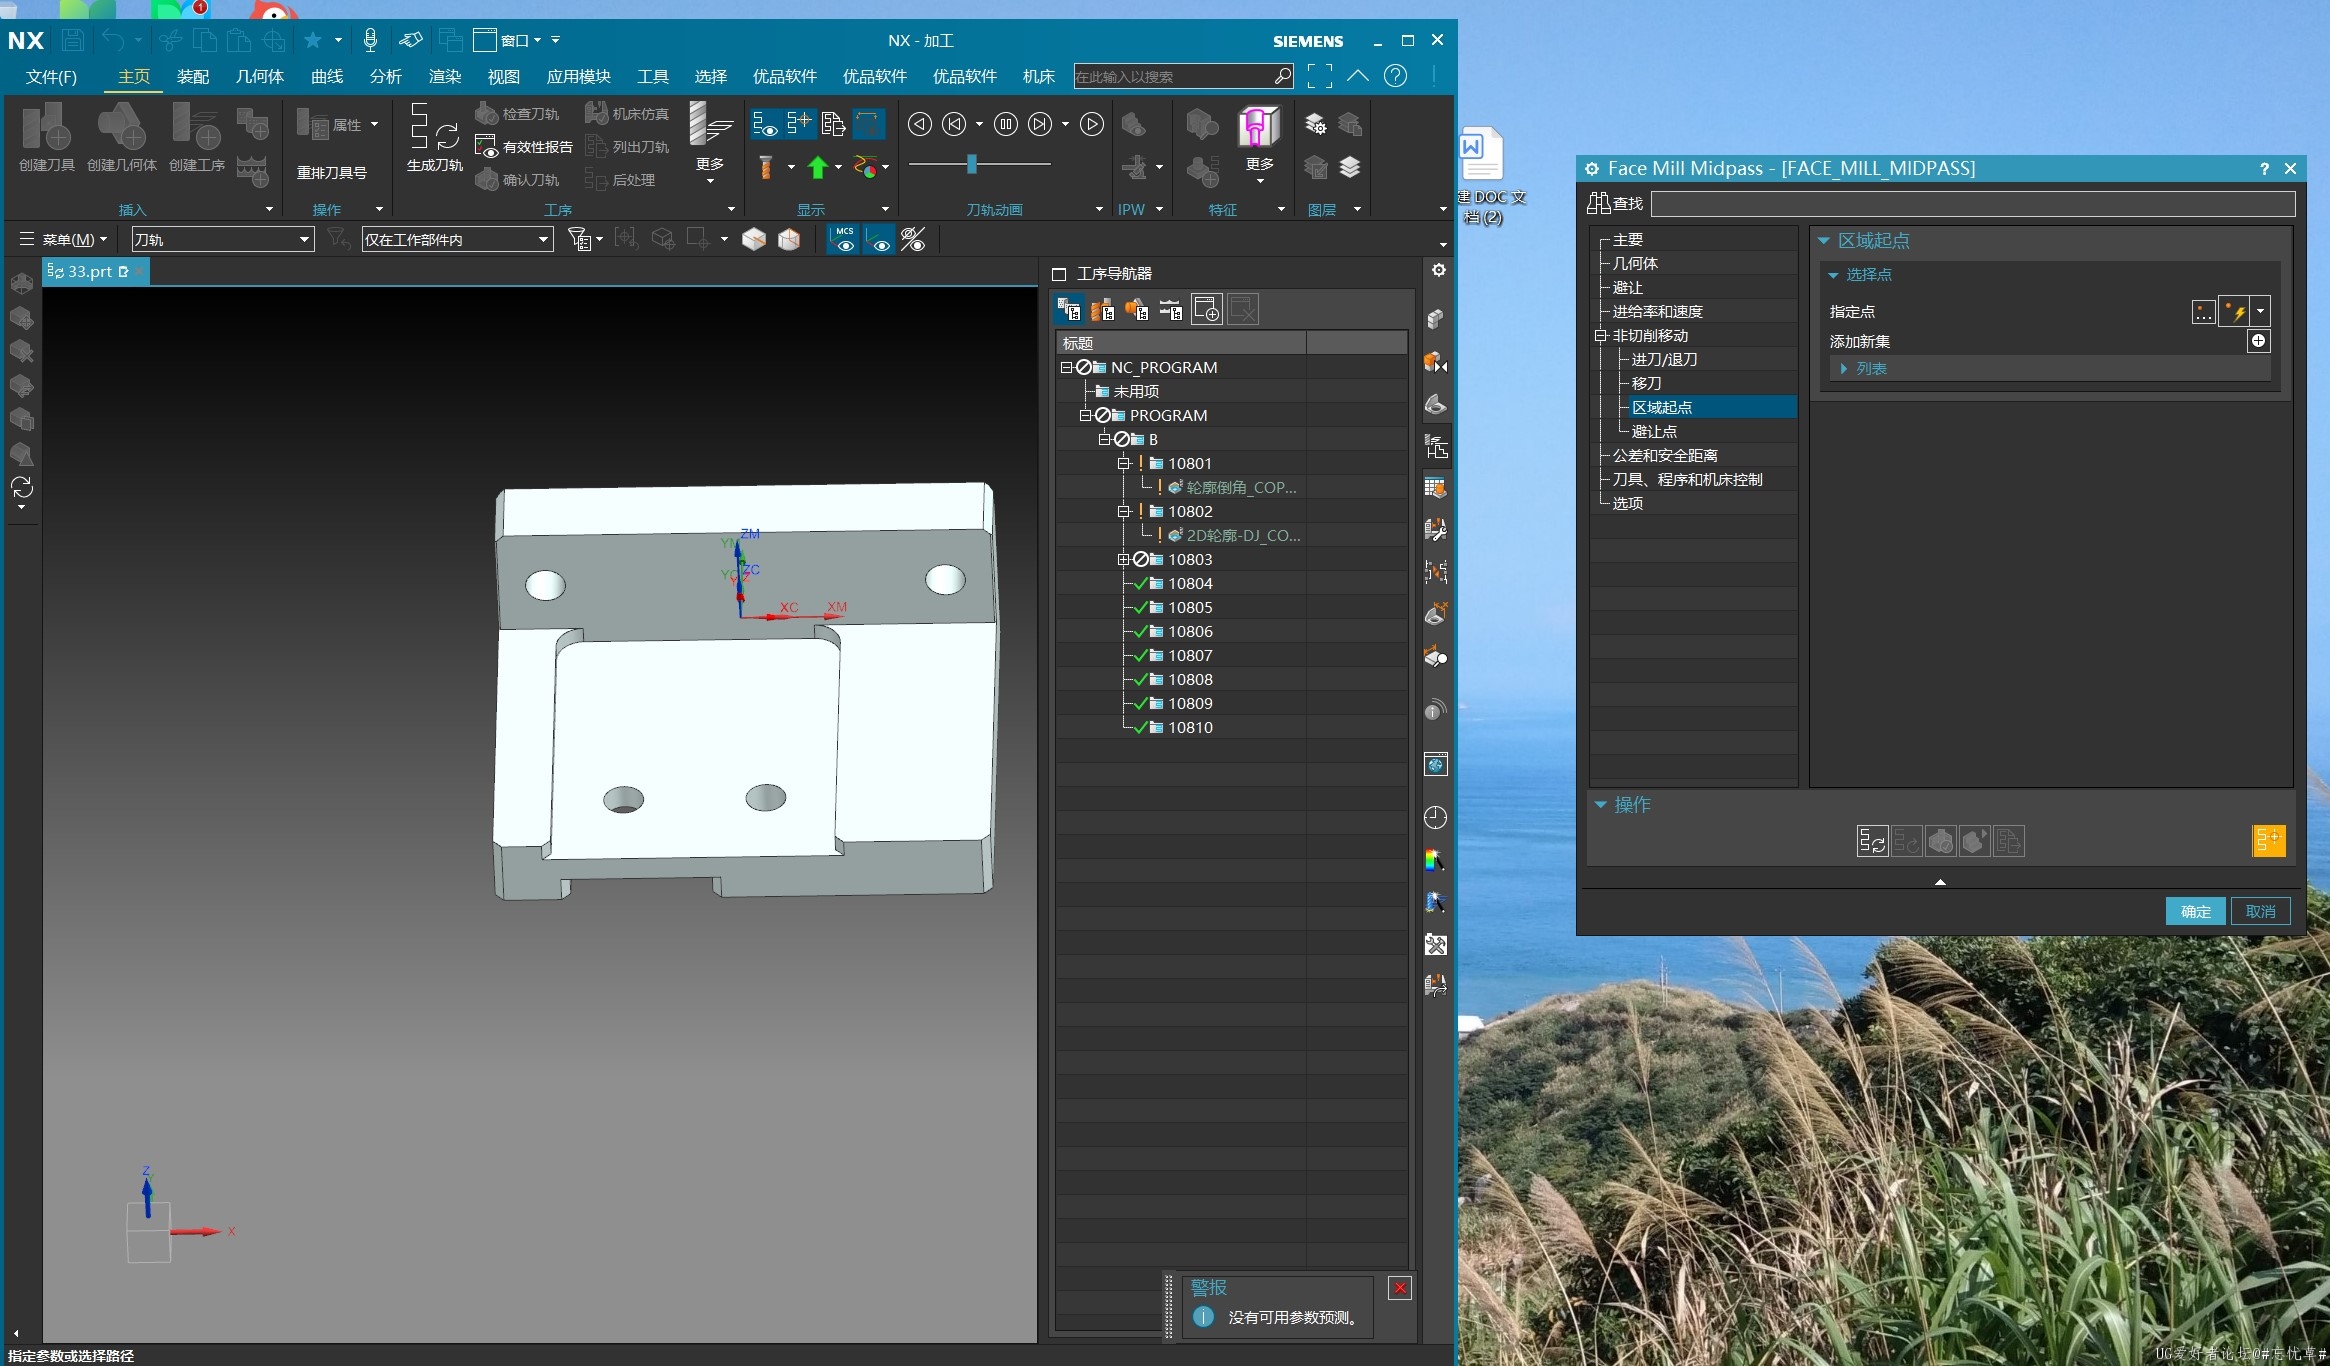Open the point type dropdown arrow

pyautogui.click(x=2259, y=312)
